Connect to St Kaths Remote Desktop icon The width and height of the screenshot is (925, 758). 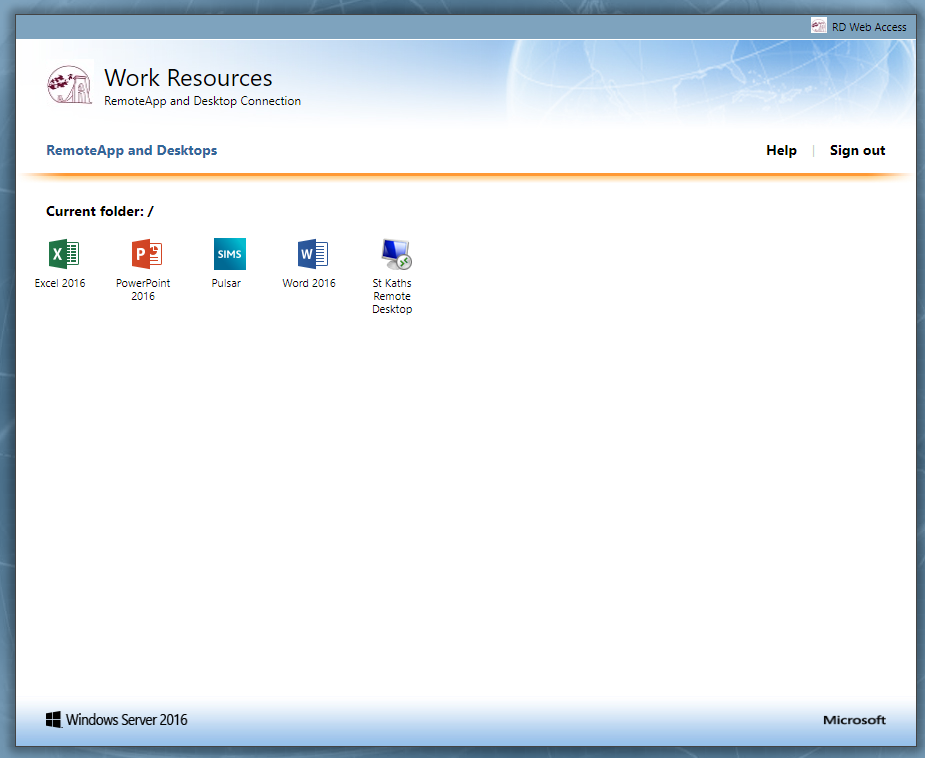click(396, 254)
